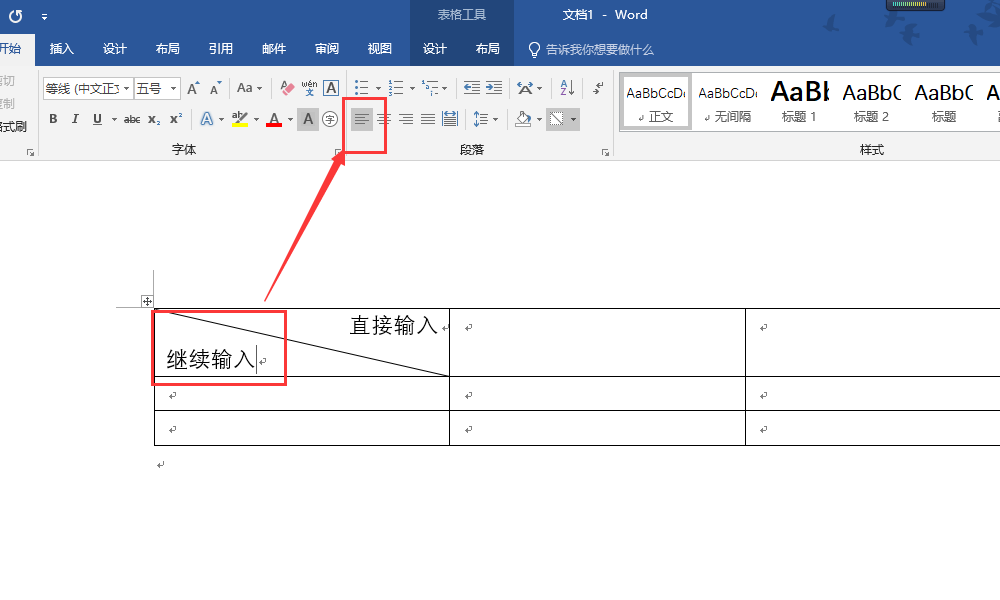This screenshot has width=1000, height=600.
Task: Align text left in paragraph group
Action: tap(362, 119)
